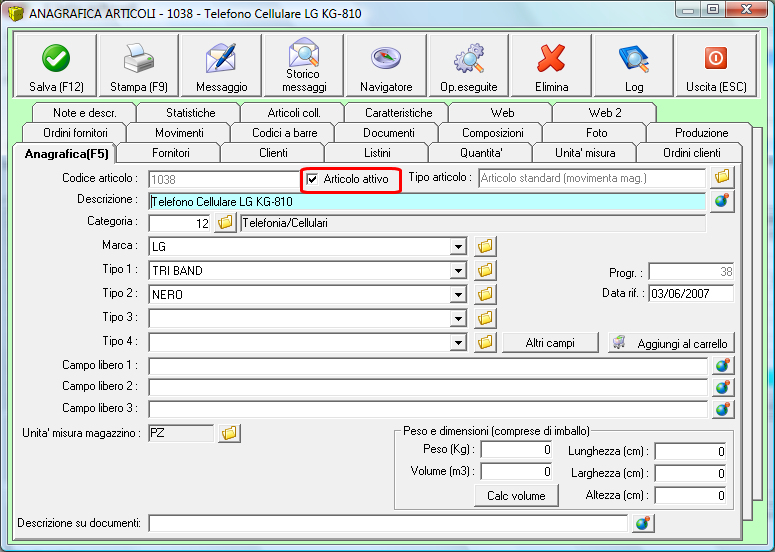Open the Web tab
The image size is (775, 552).
(502, 112)
